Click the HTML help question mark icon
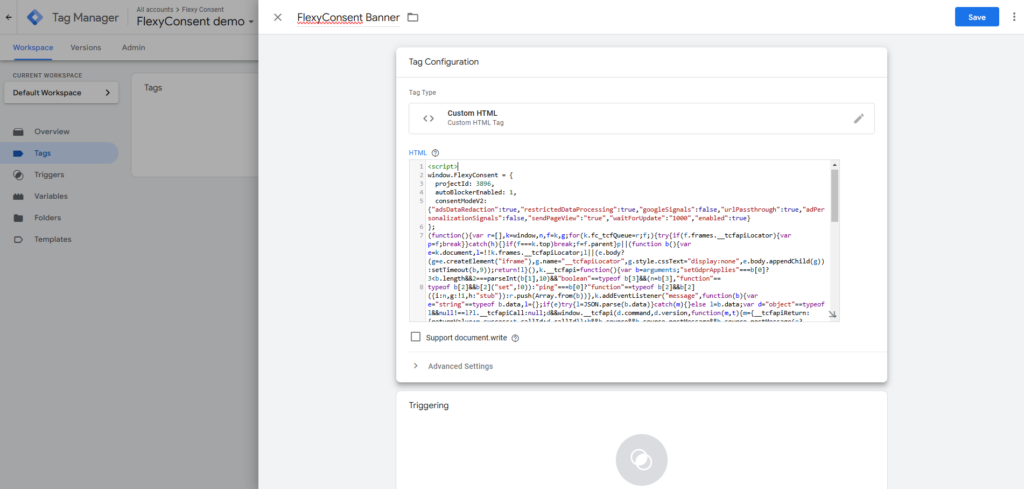This screenshot has width=1024, height=489. 435,153
